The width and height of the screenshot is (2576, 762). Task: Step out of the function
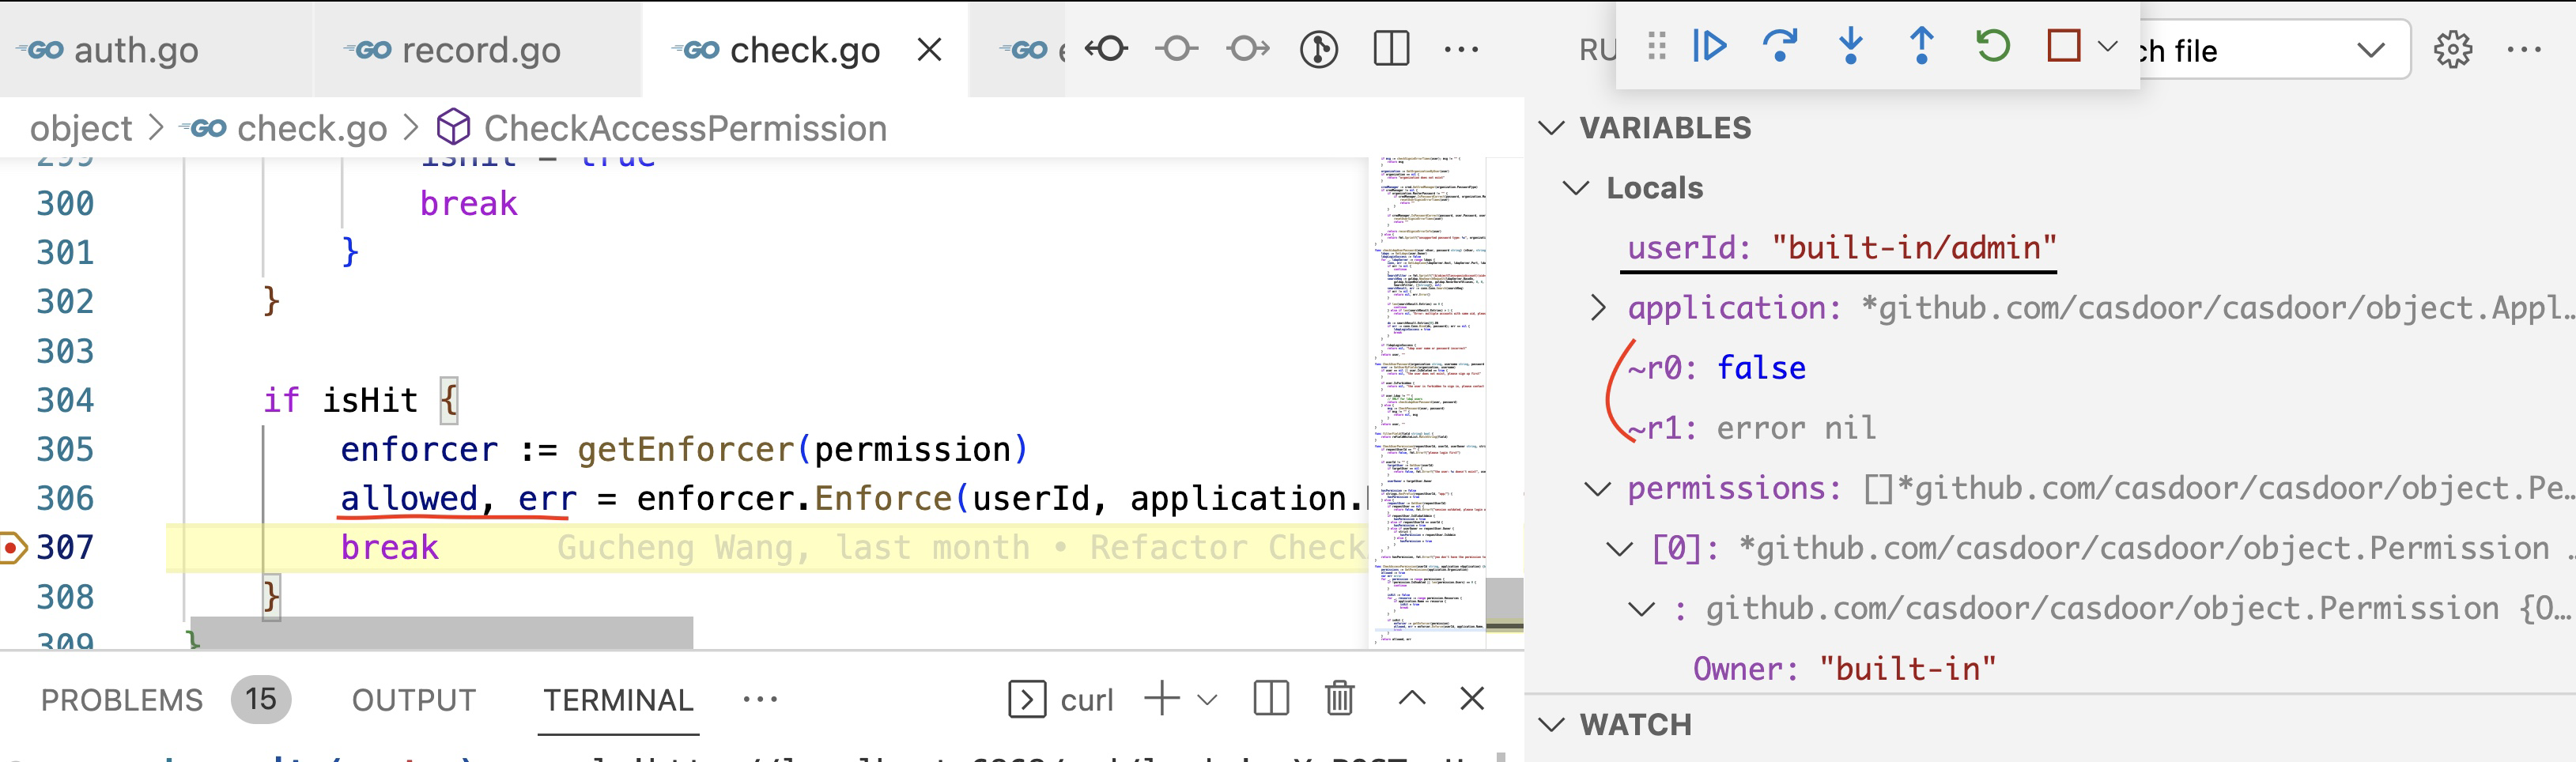[x=1921, y=46]
